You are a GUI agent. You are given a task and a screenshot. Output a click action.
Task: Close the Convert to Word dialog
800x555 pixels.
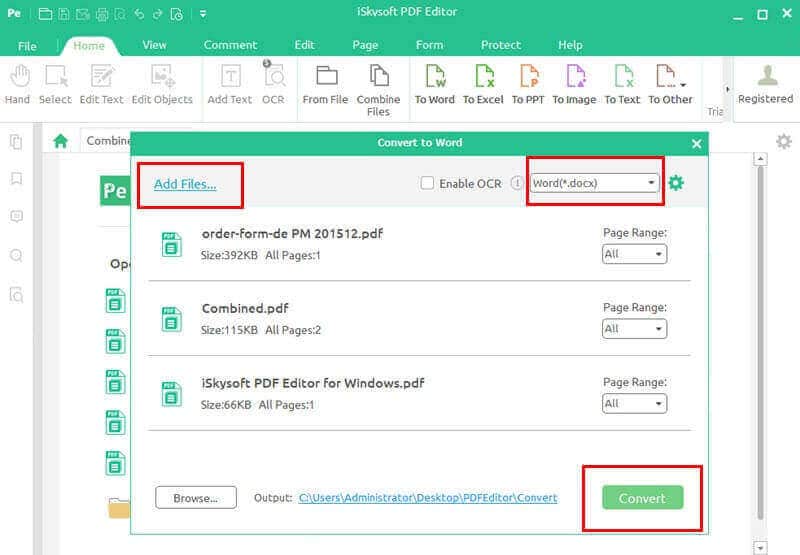(696, 144)
